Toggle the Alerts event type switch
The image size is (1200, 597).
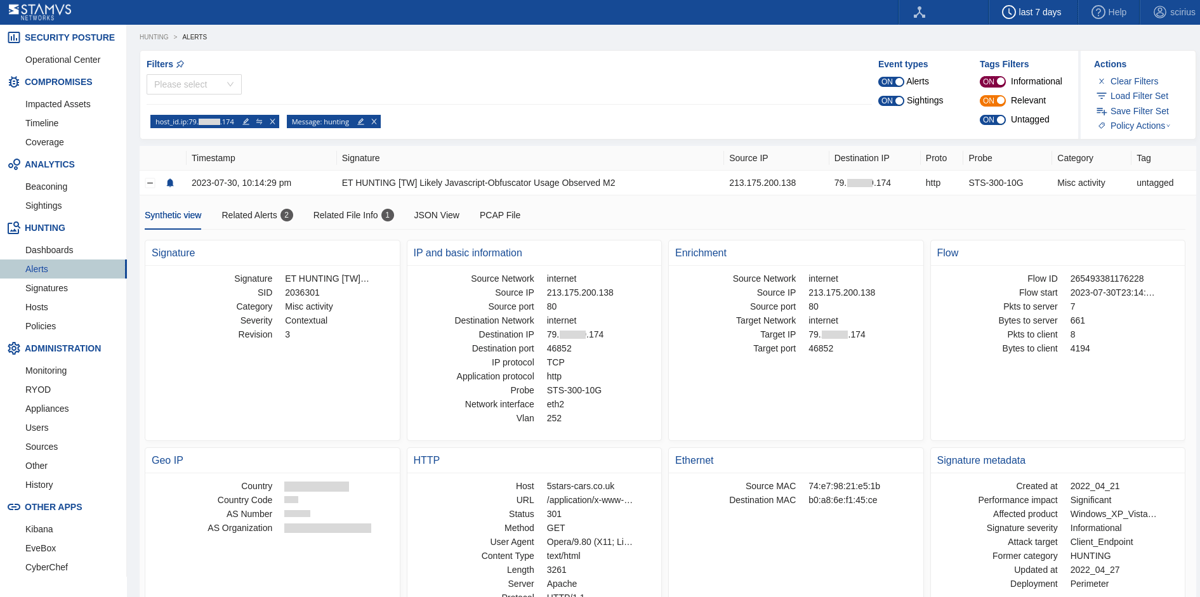[891, 82]
